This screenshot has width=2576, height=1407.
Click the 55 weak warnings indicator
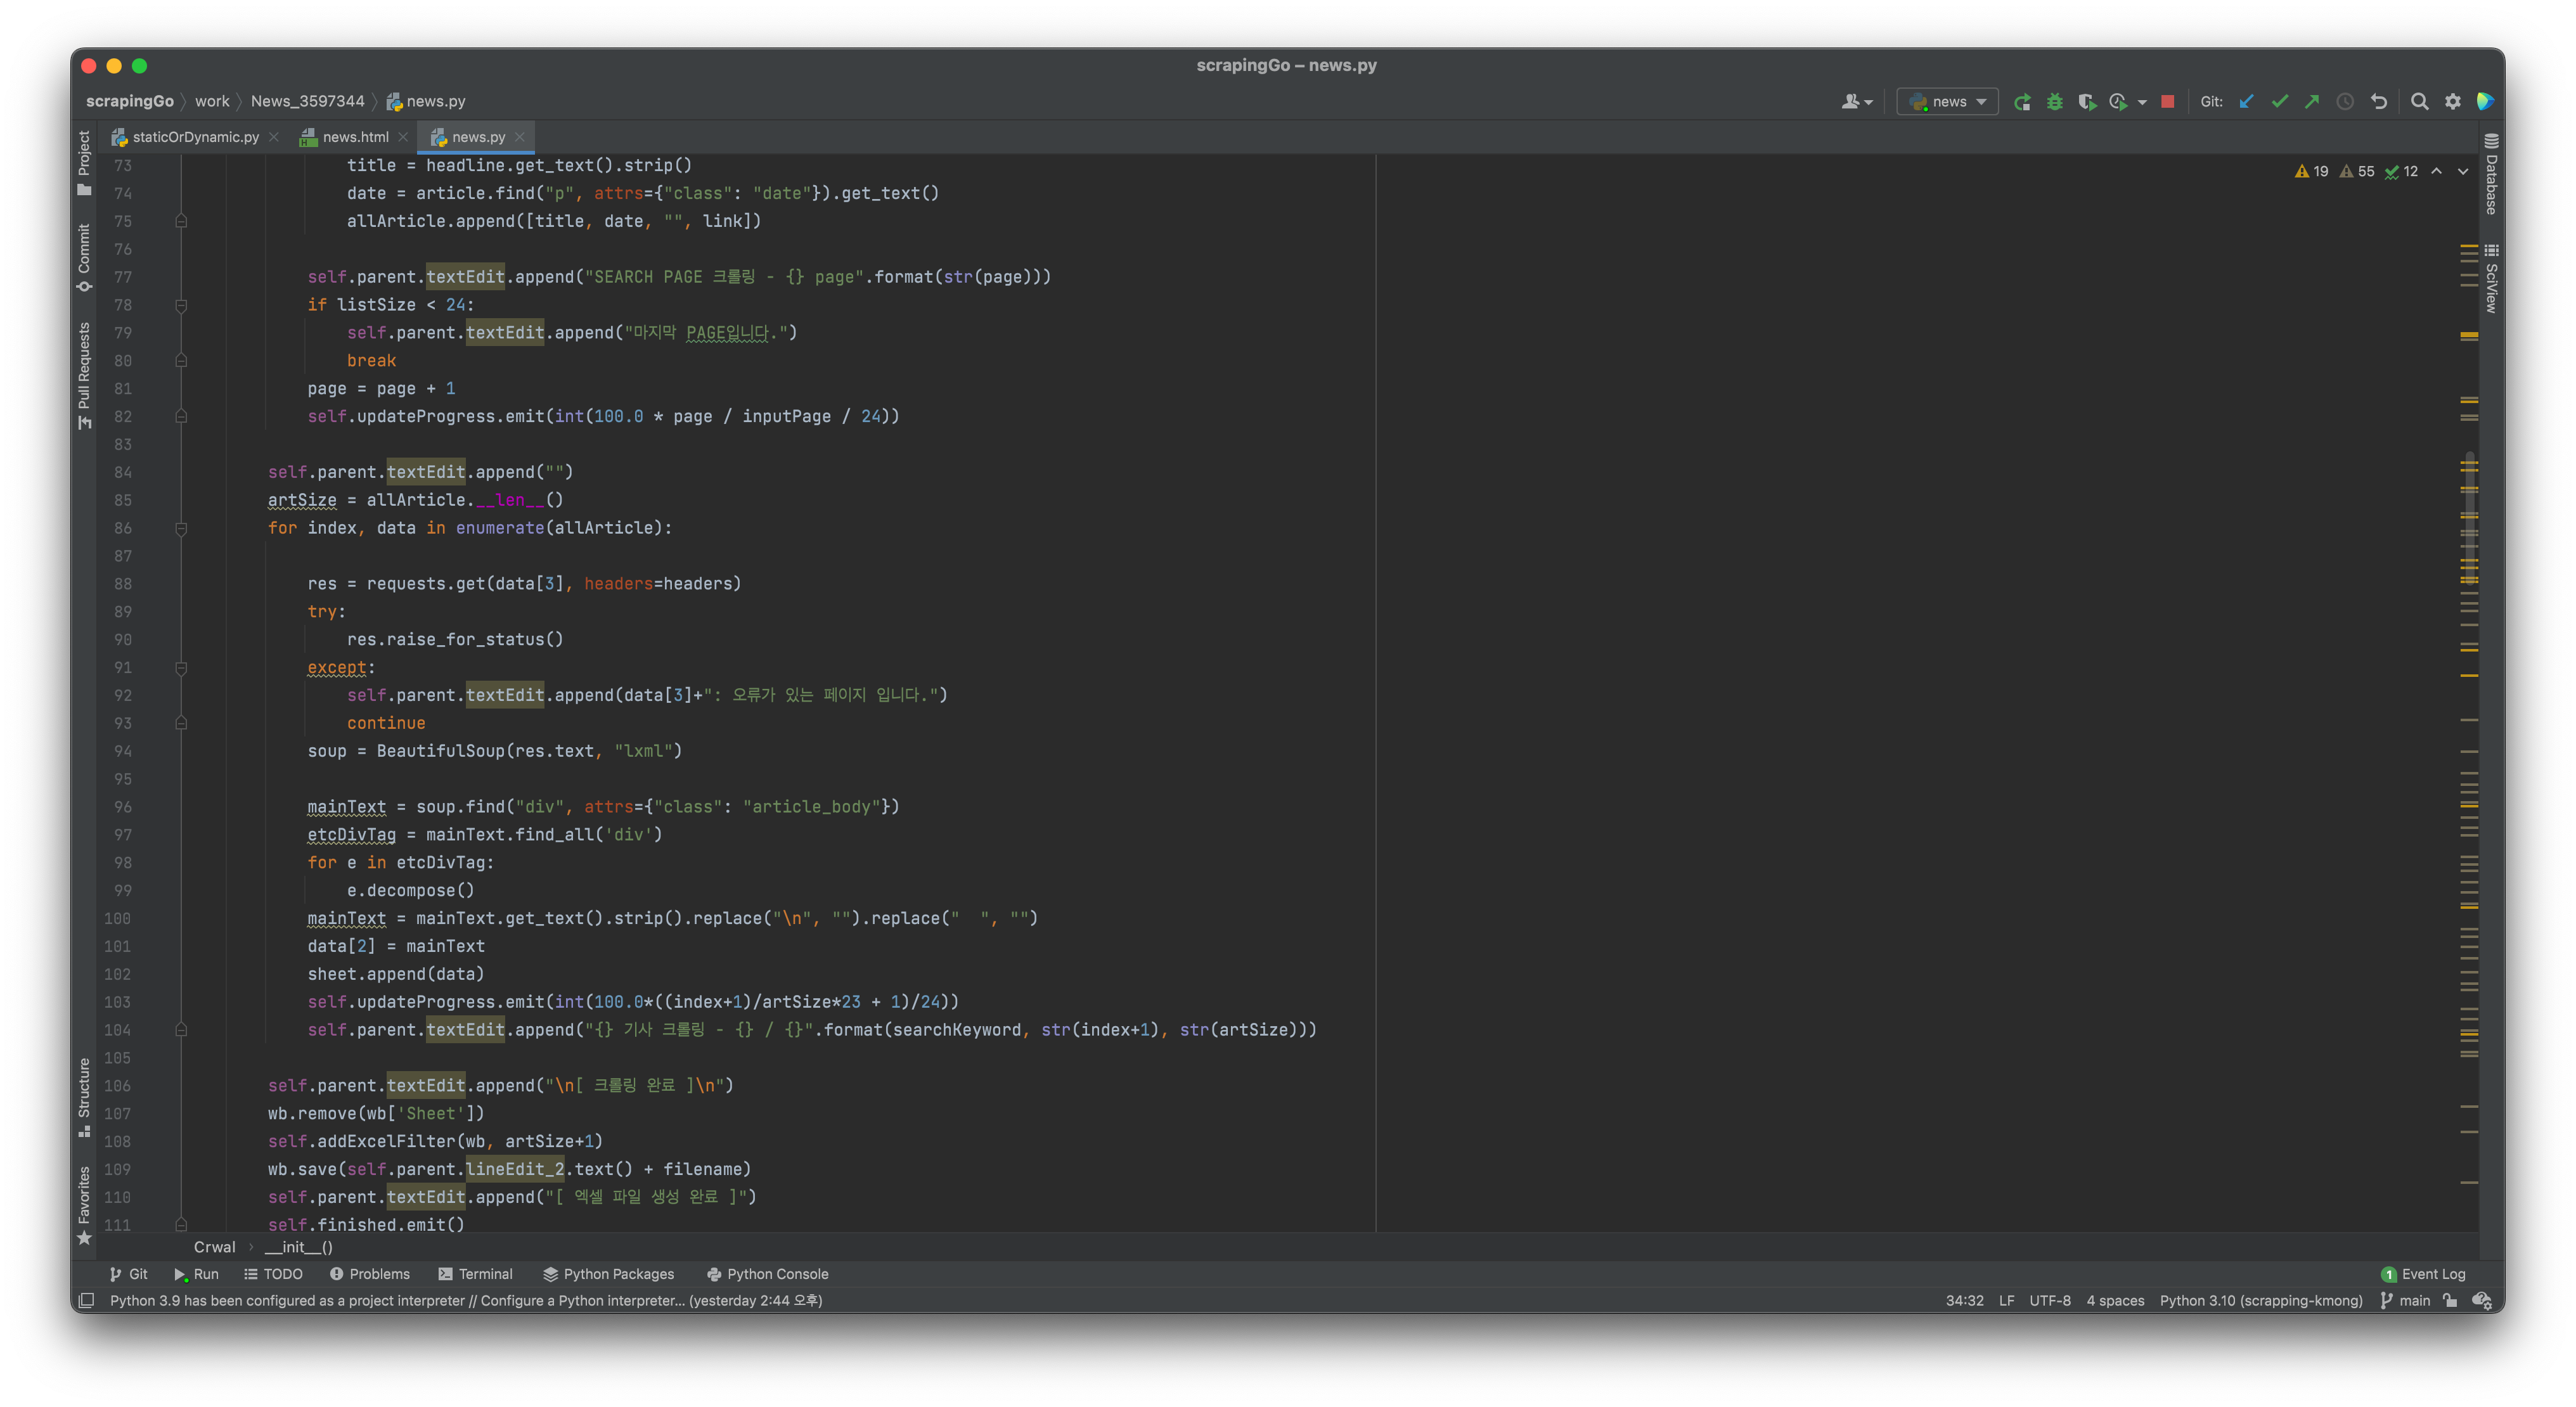tap(2356, 171)
